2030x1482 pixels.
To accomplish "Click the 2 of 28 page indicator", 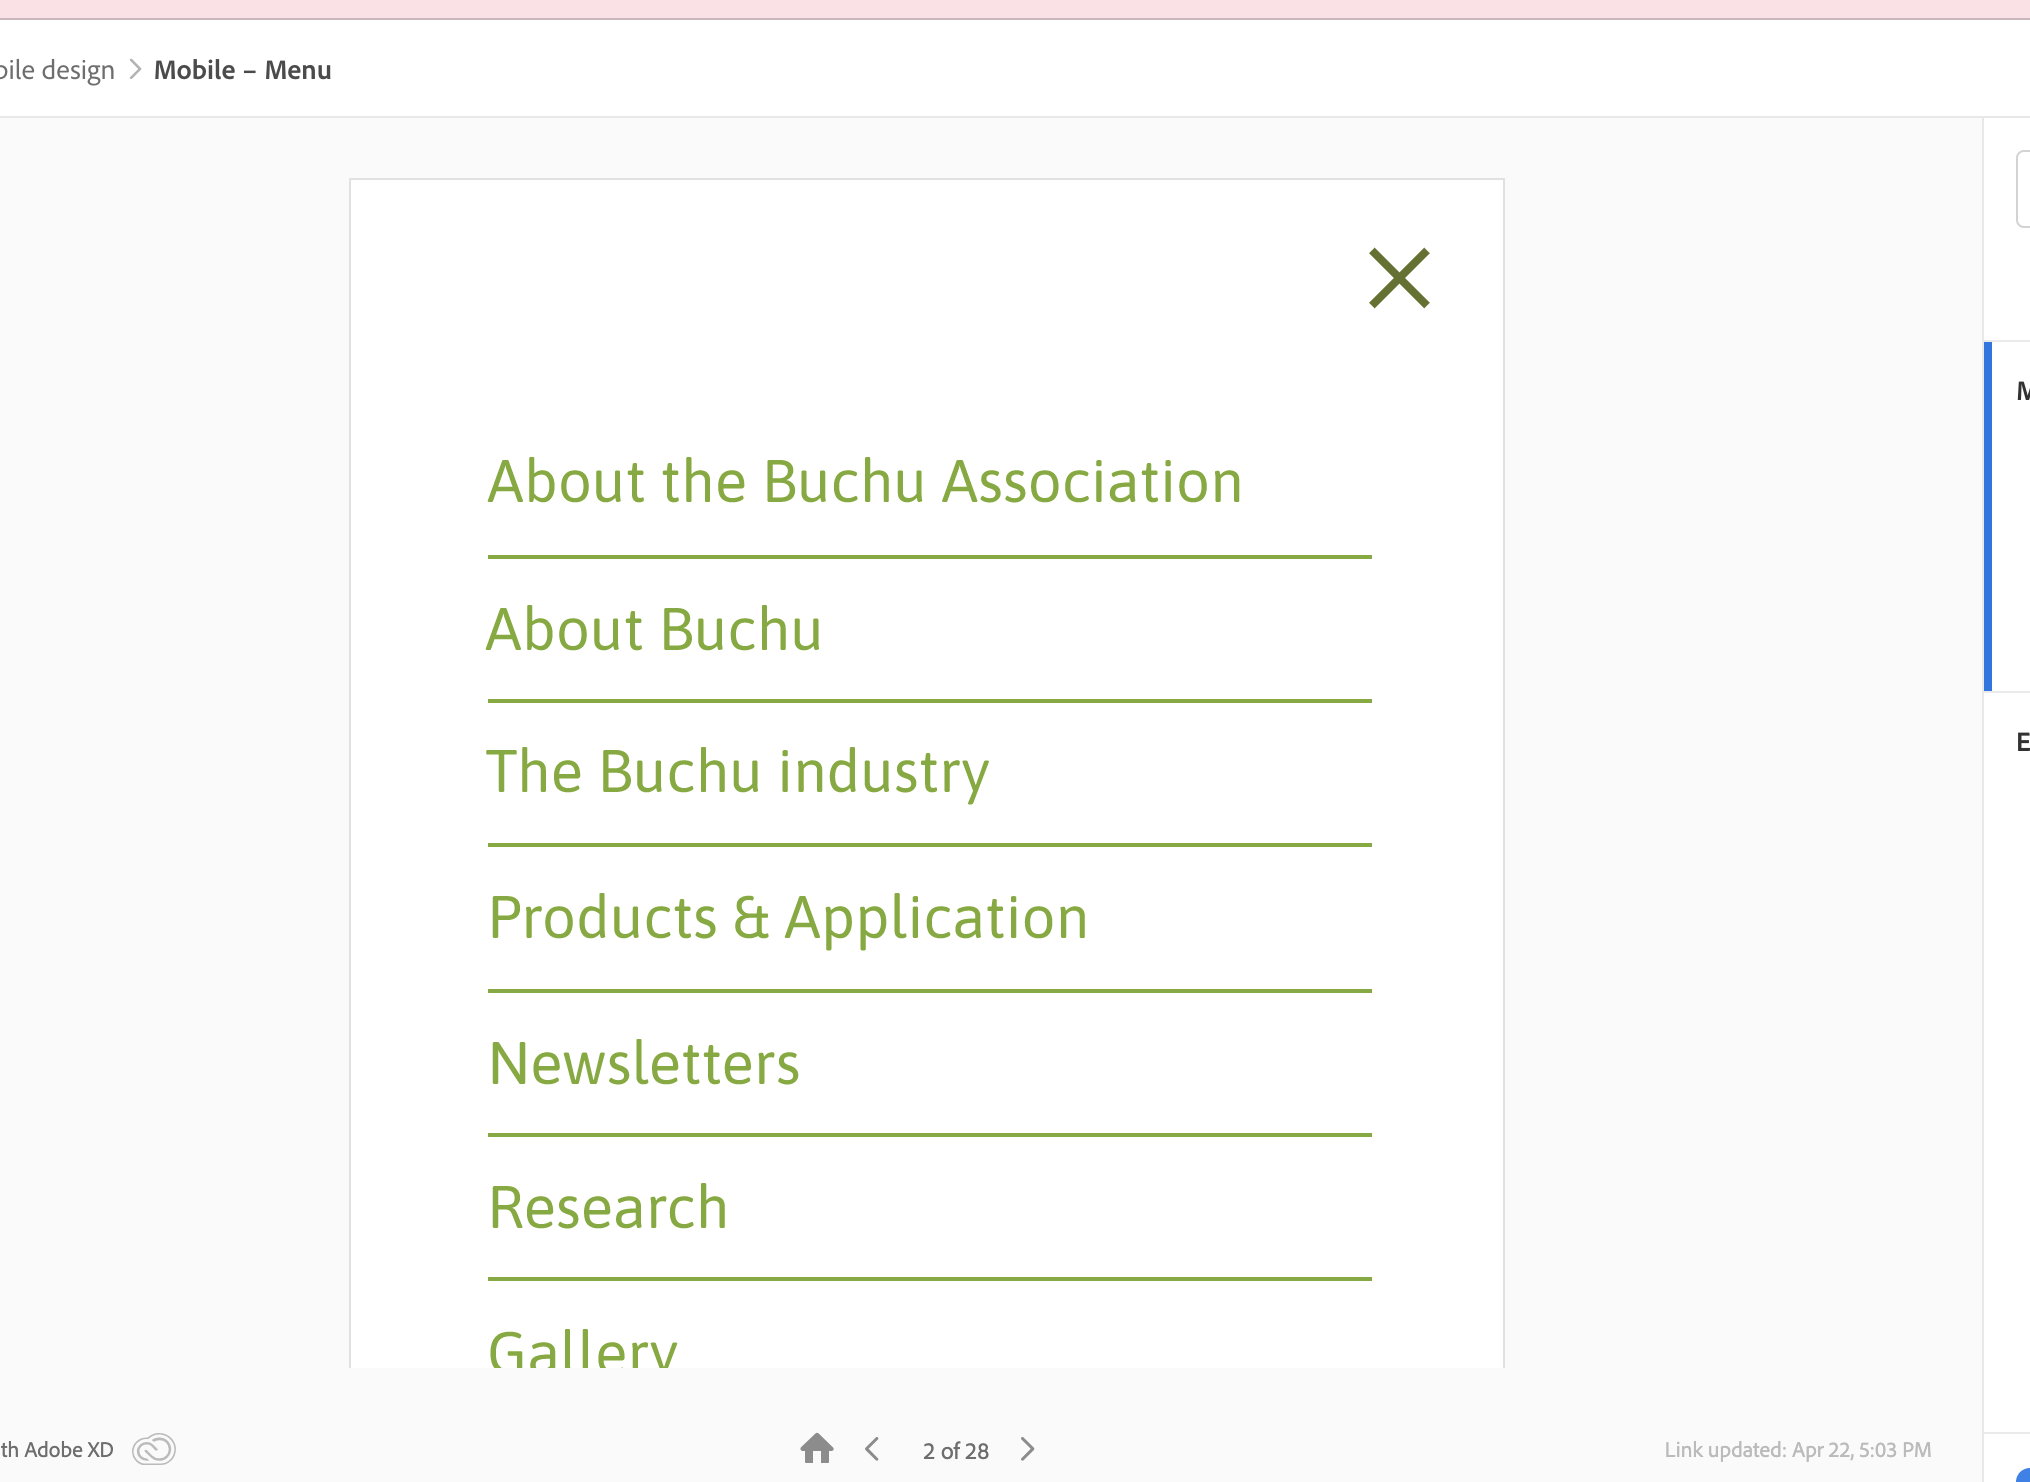I will point(955,1450).
